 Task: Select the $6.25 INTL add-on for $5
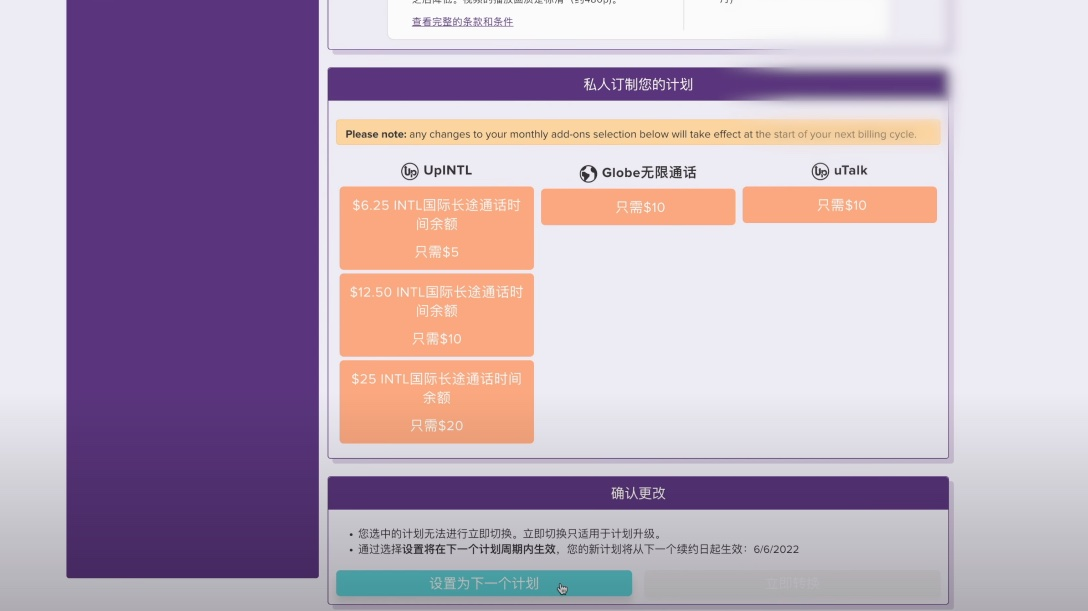coord(436,227)
